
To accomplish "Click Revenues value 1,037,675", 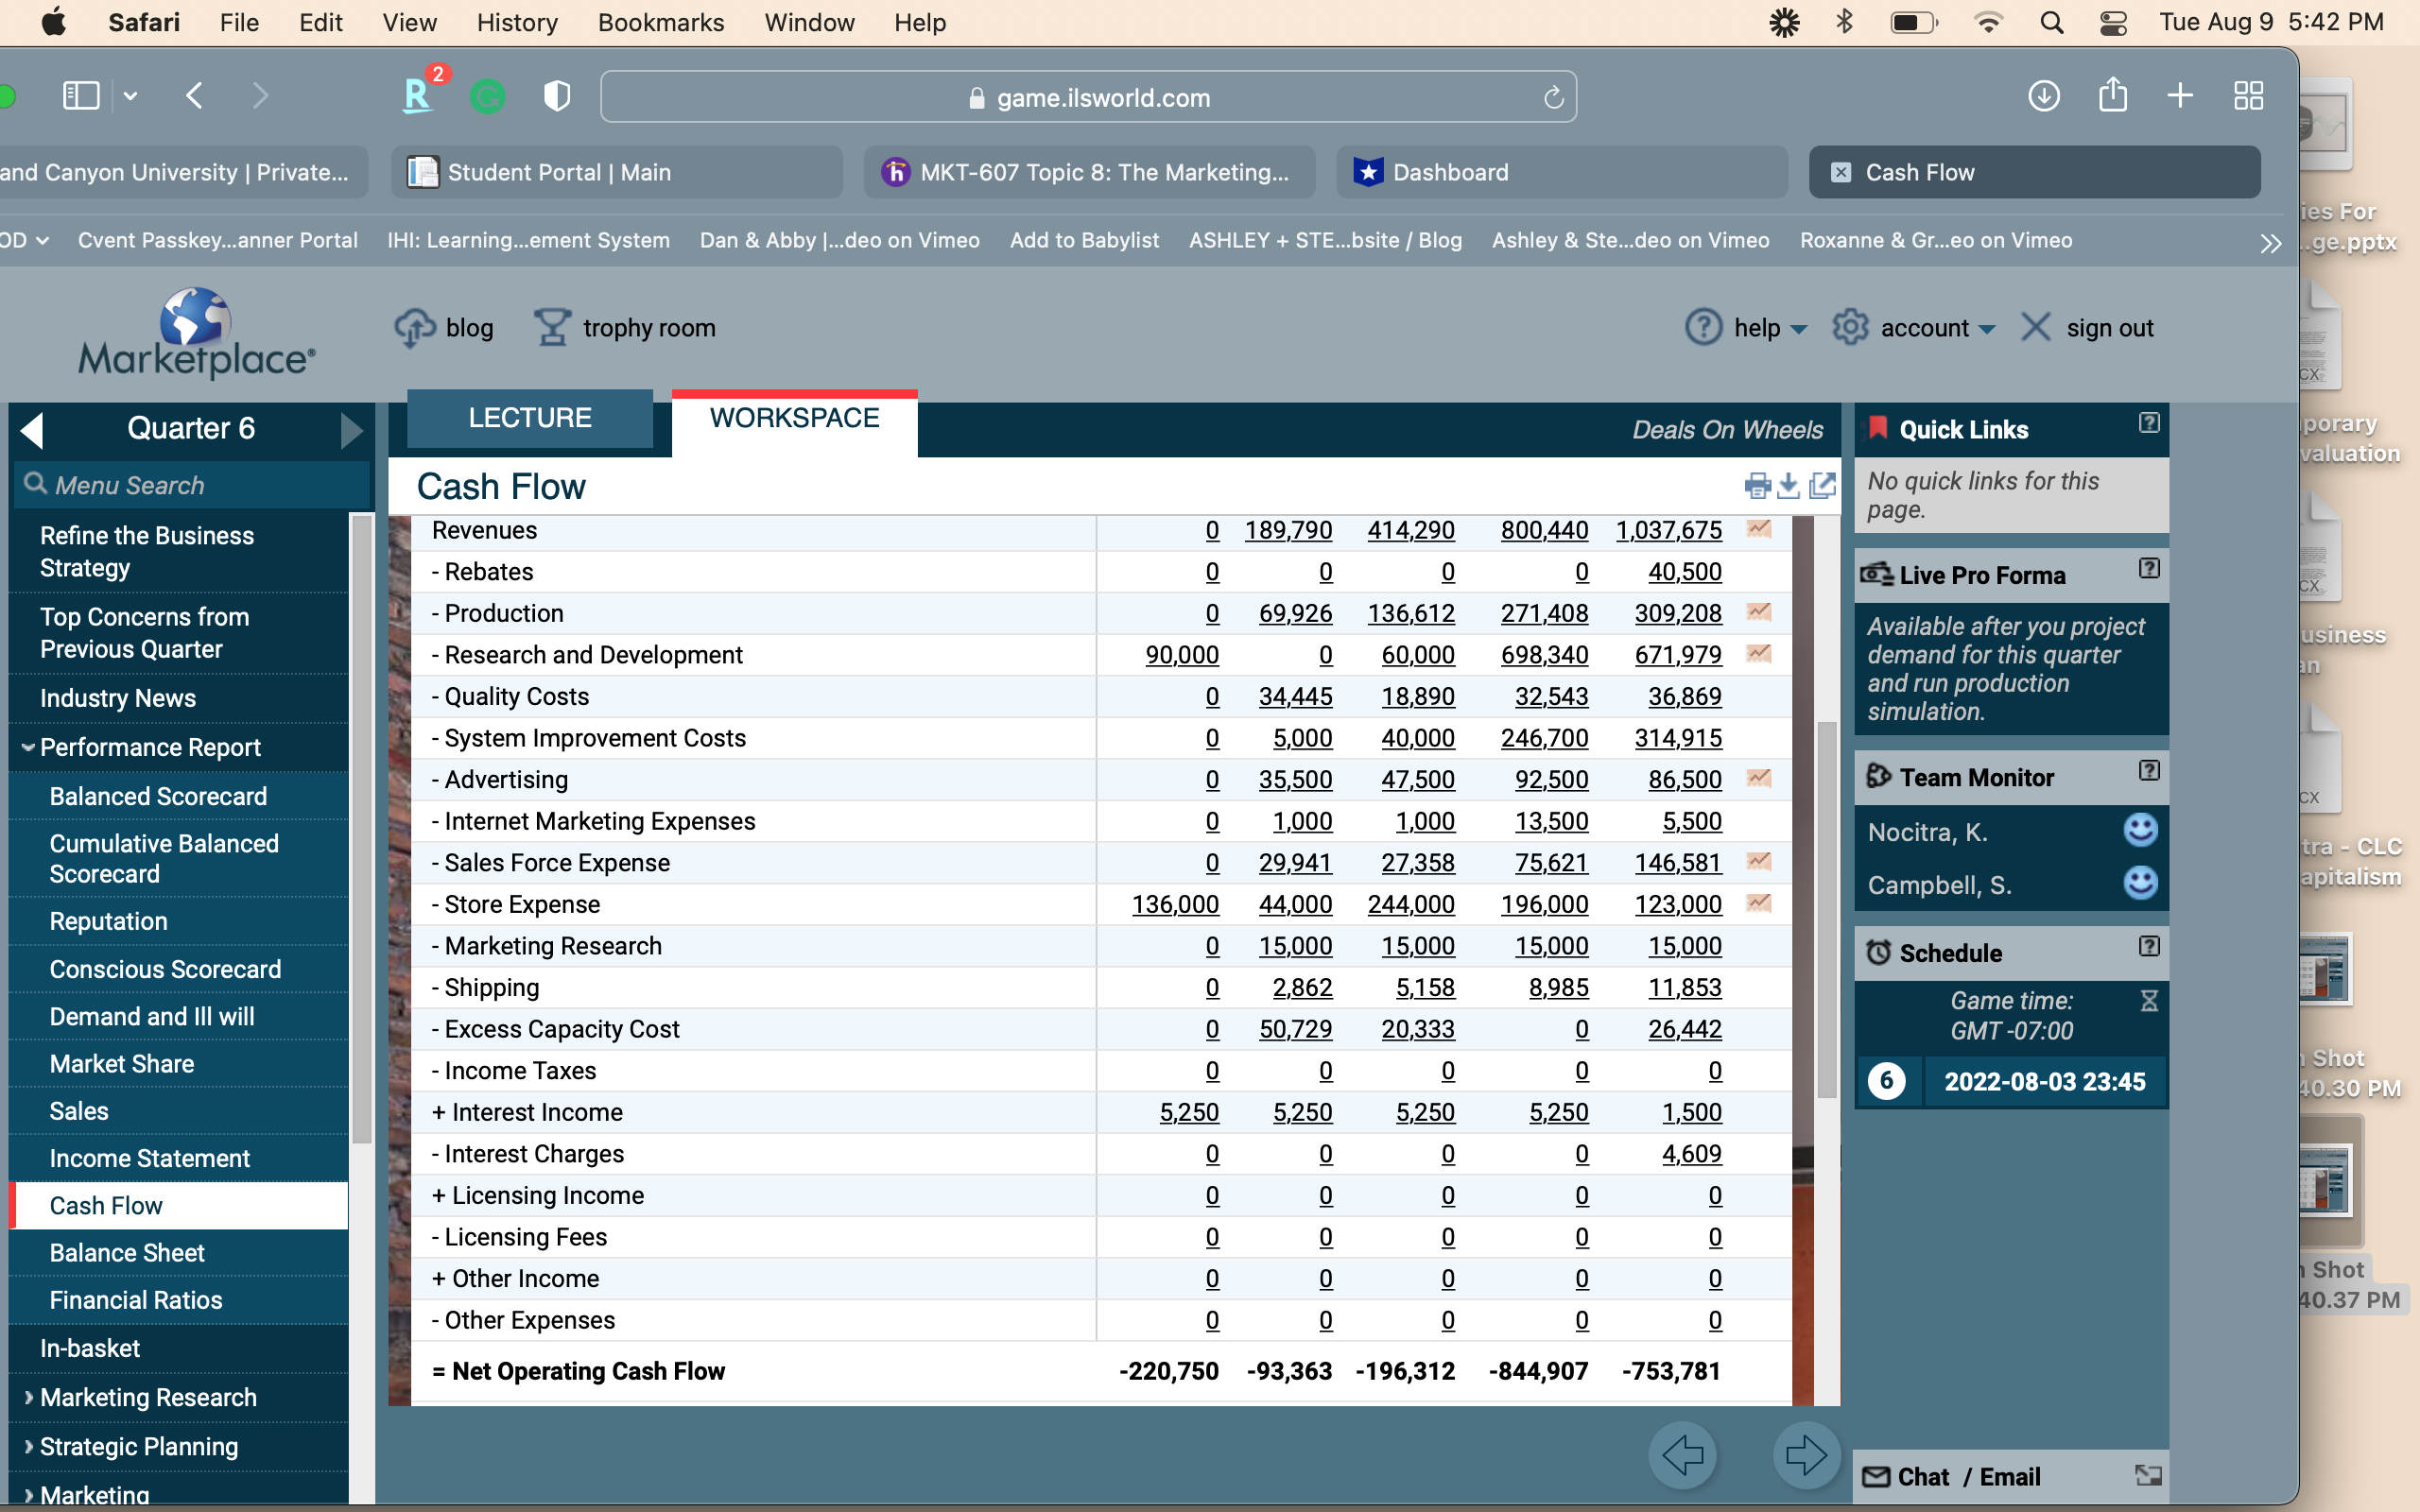I will 1669,530.
